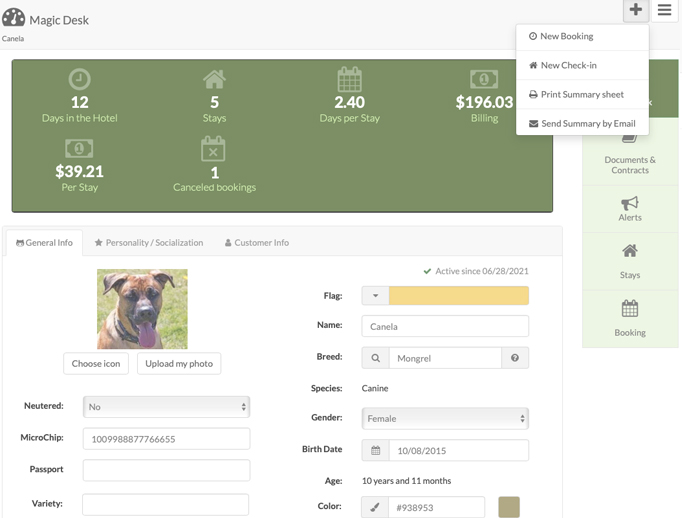Click the 5 Stays value

tap(214, 102)
